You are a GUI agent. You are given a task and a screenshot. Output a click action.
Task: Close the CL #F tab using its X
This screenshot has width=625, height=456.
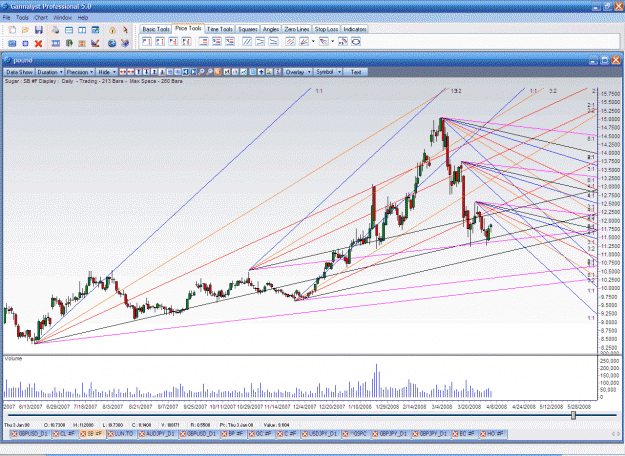pos(56,434)
